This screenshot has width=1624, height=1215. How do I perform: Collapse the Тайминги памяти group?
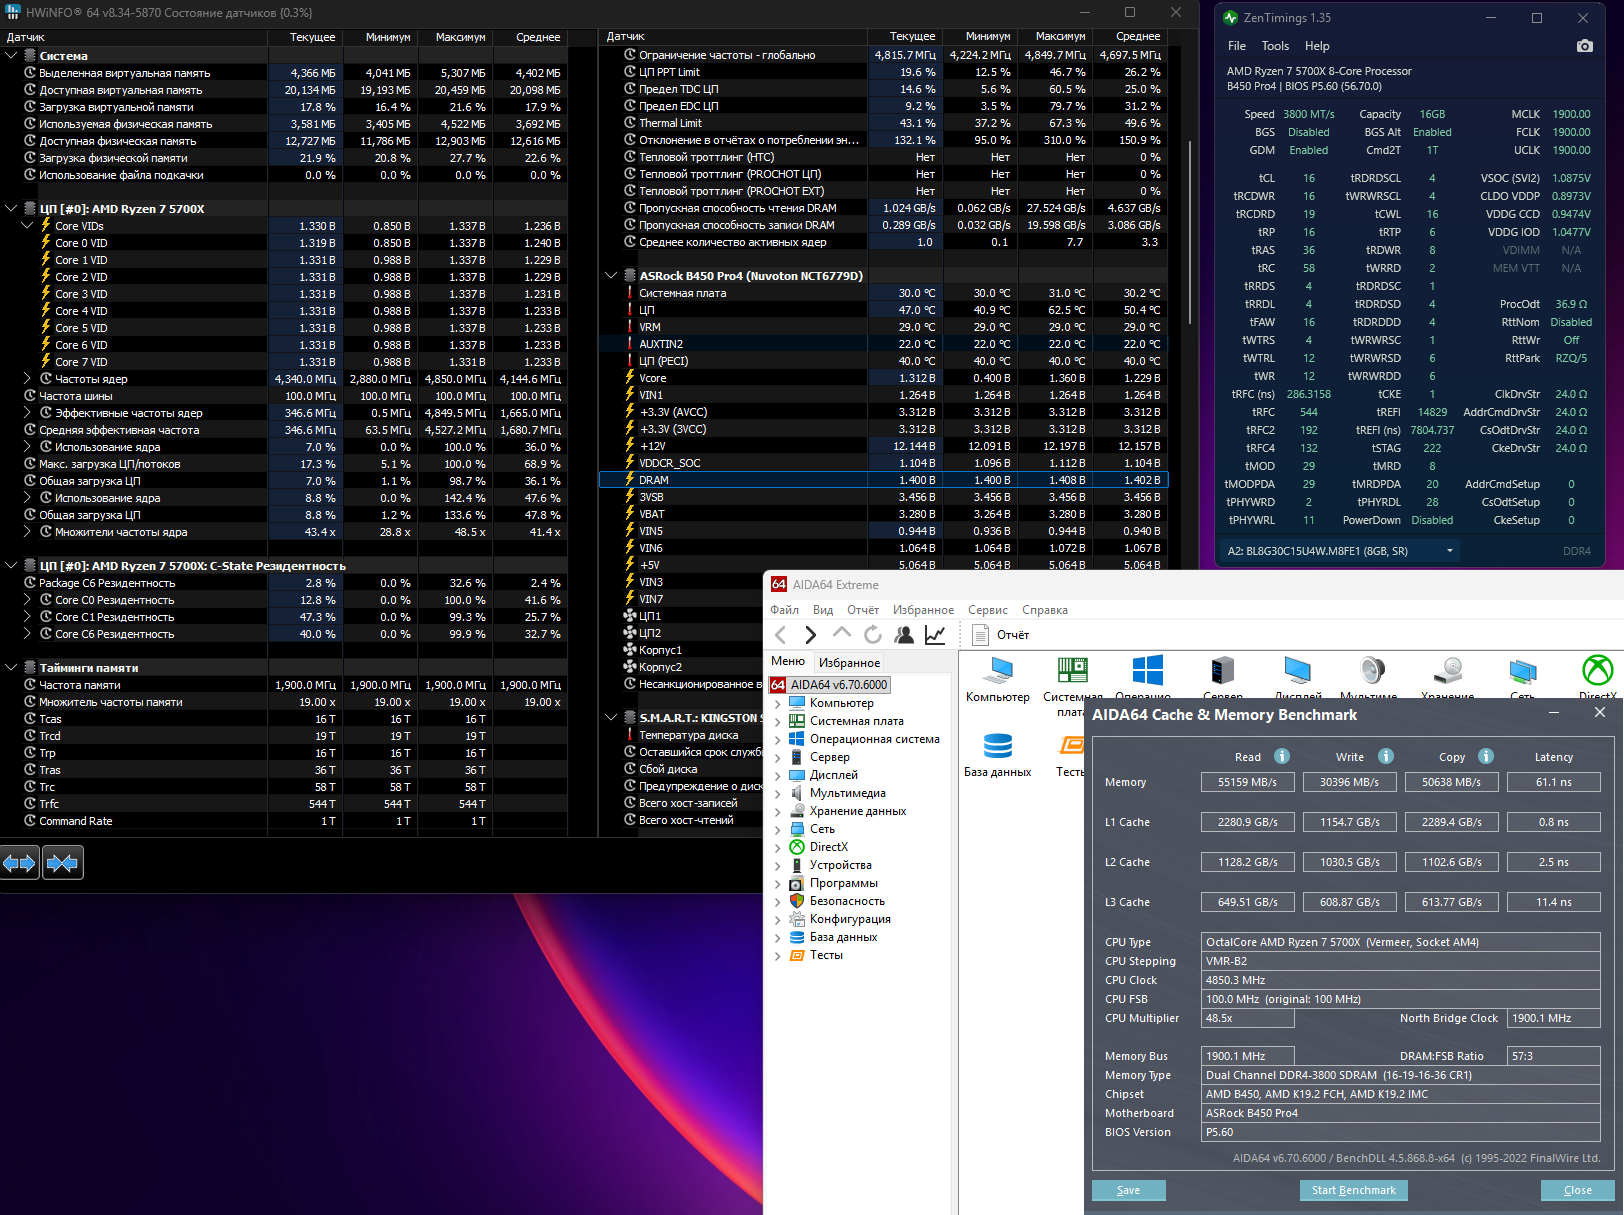(11, 667)
